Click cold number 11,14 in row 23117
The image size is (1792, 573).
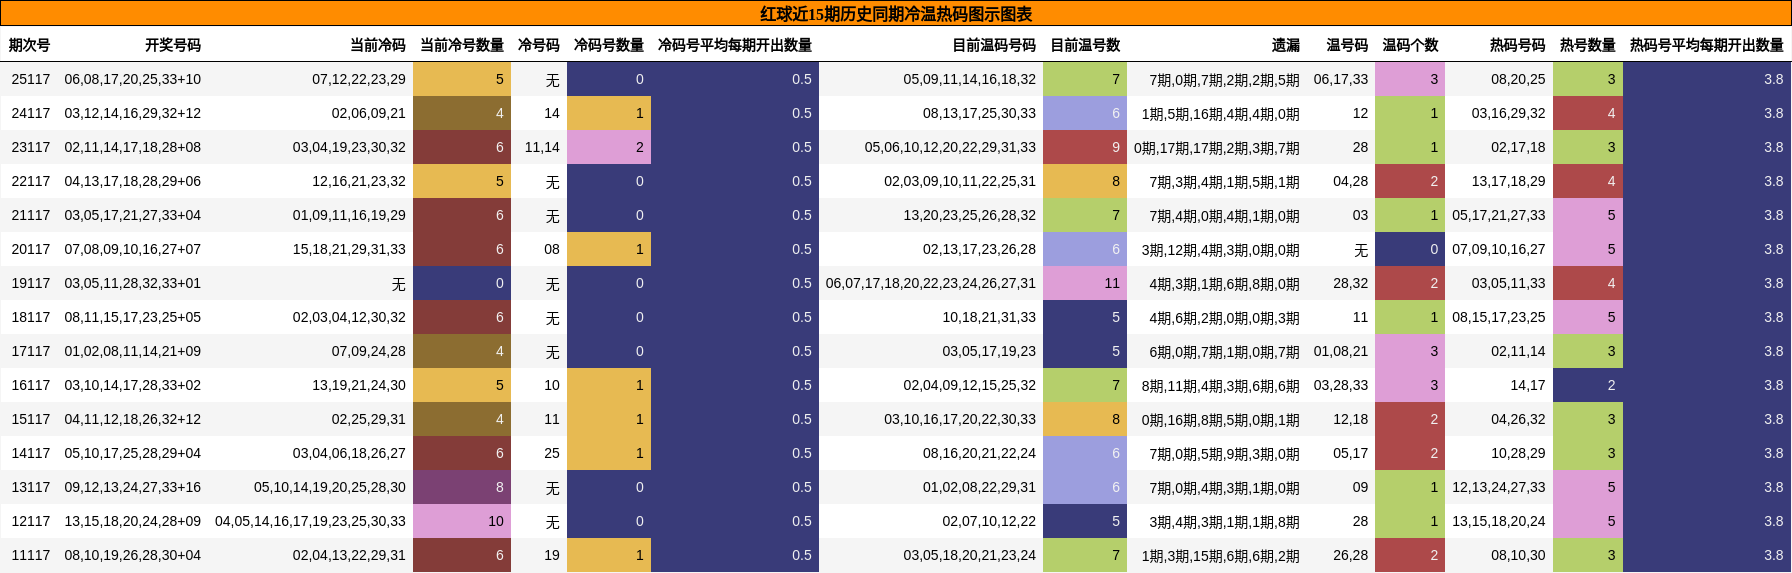click(542, 147)
